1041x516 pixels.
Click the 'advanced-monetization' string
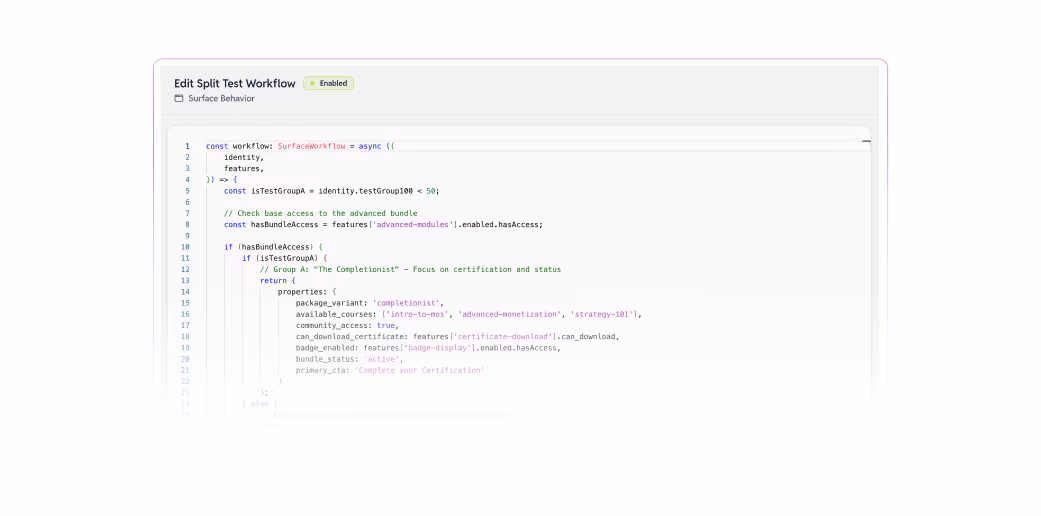coord(510,314)
